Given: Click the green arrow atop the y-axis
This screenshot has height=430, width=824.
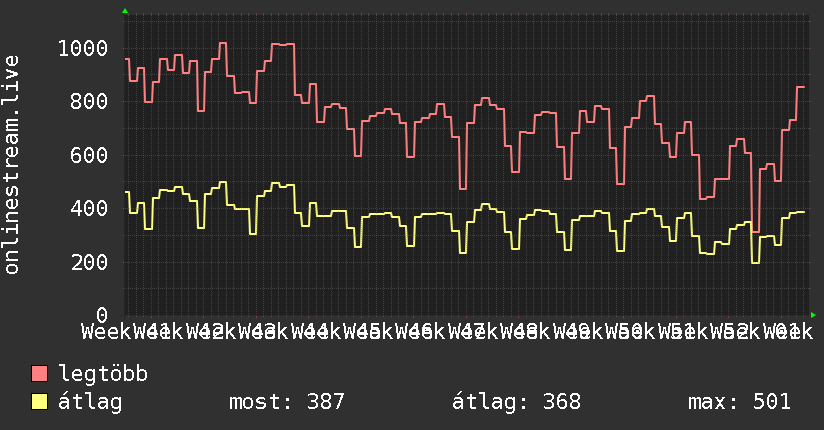Looking at the screenshot, I should coord(125,11).
